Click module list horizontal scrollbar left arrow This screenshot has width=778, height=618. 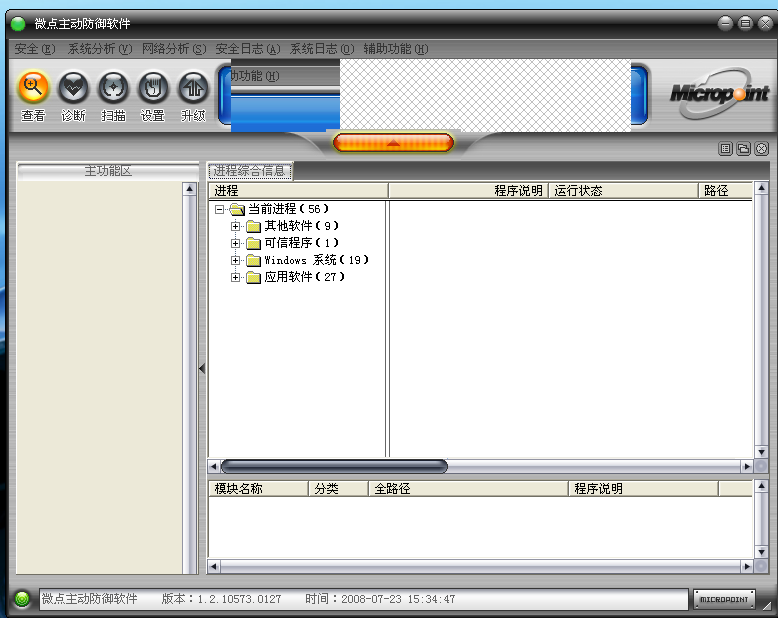pyautogui.click(x=214, y=566)
